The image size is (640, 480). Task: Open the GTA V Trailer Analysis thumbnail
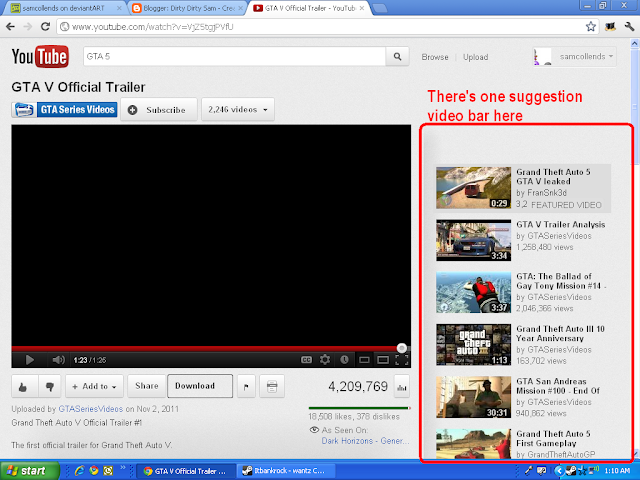473,240
